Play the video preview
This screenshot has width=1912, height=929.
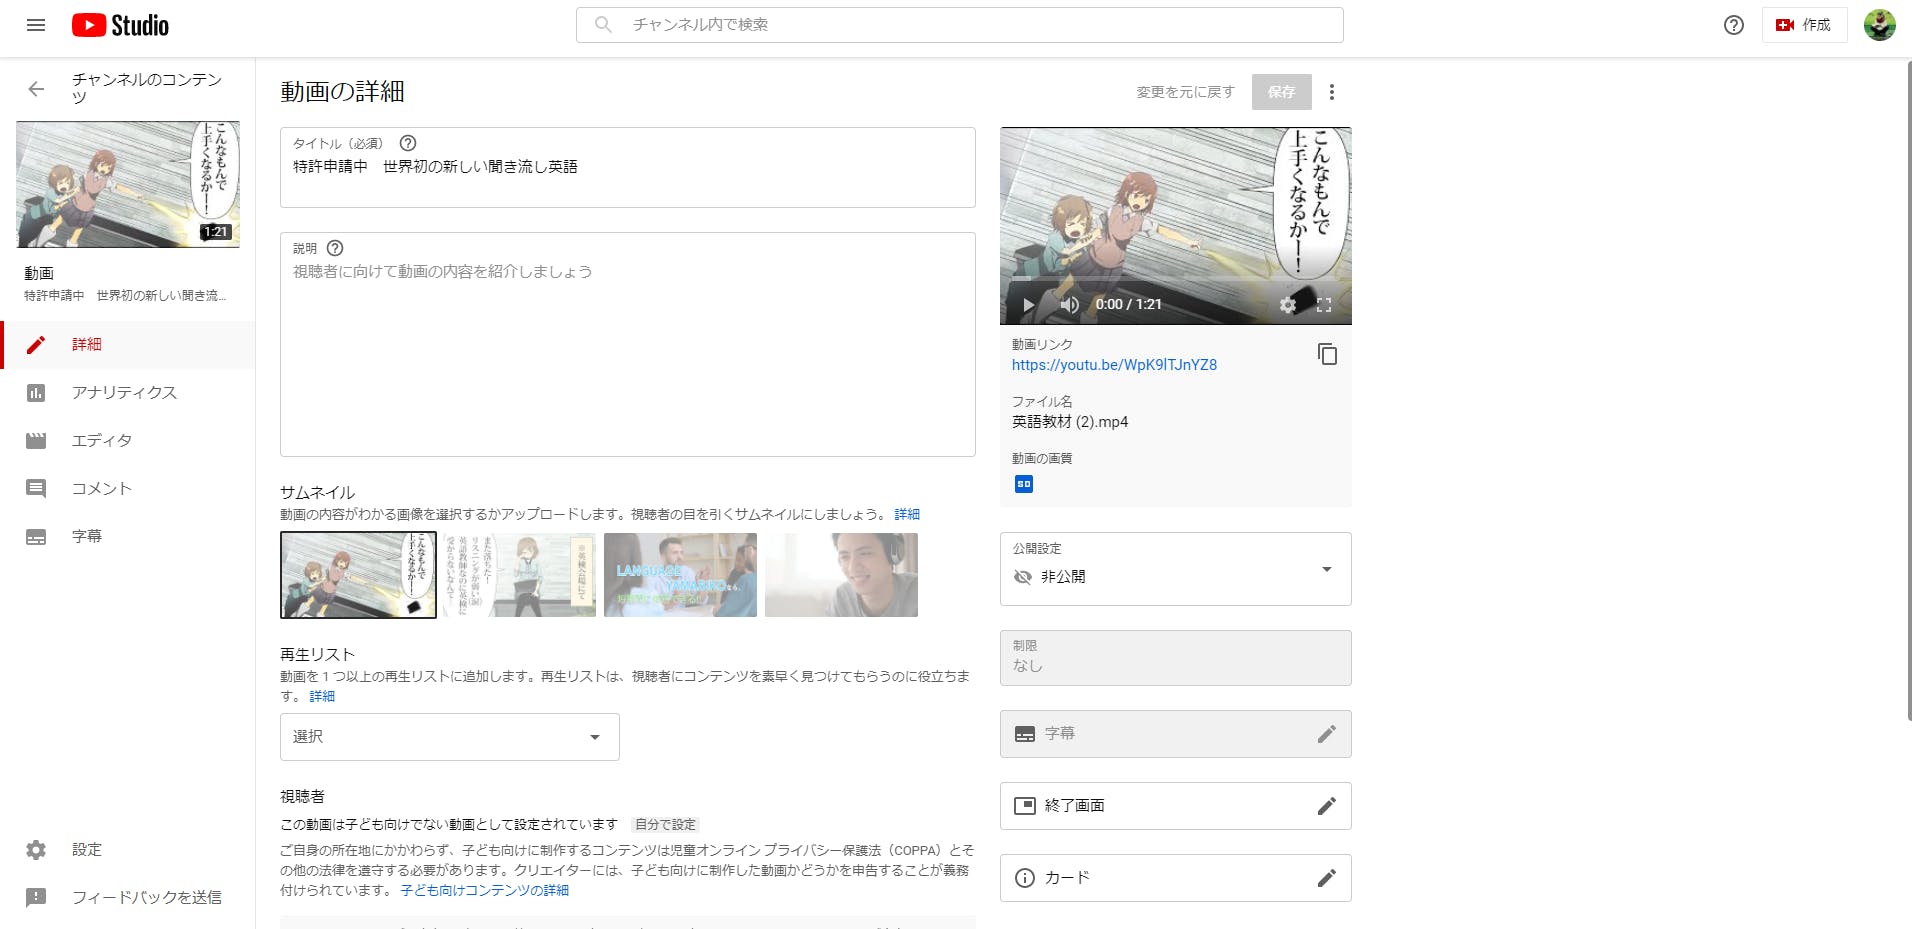[x=1028, y=305]
